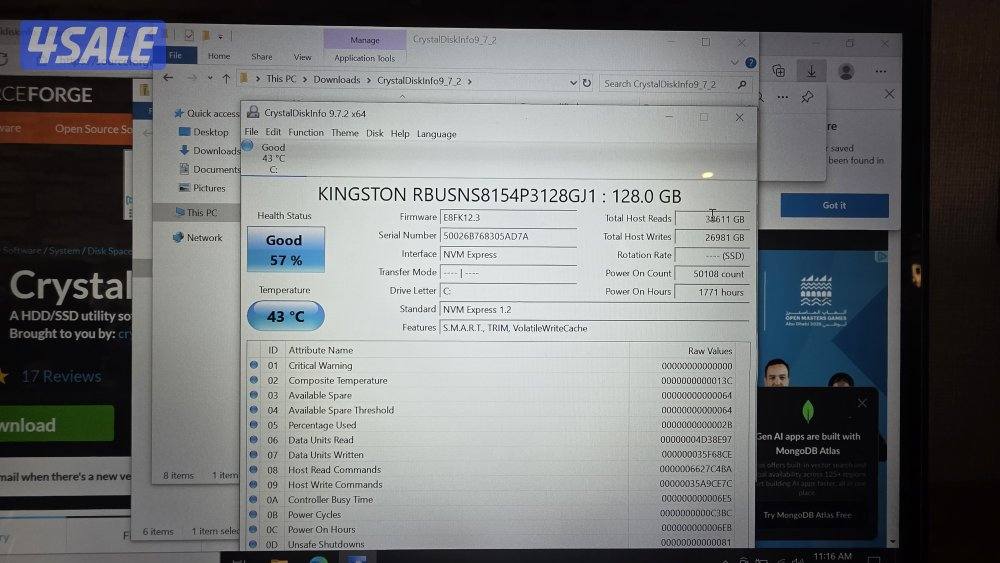Click the Good 43 °C disk status icon
This screenshot has height=563, width=1000.
coord(250,148)
